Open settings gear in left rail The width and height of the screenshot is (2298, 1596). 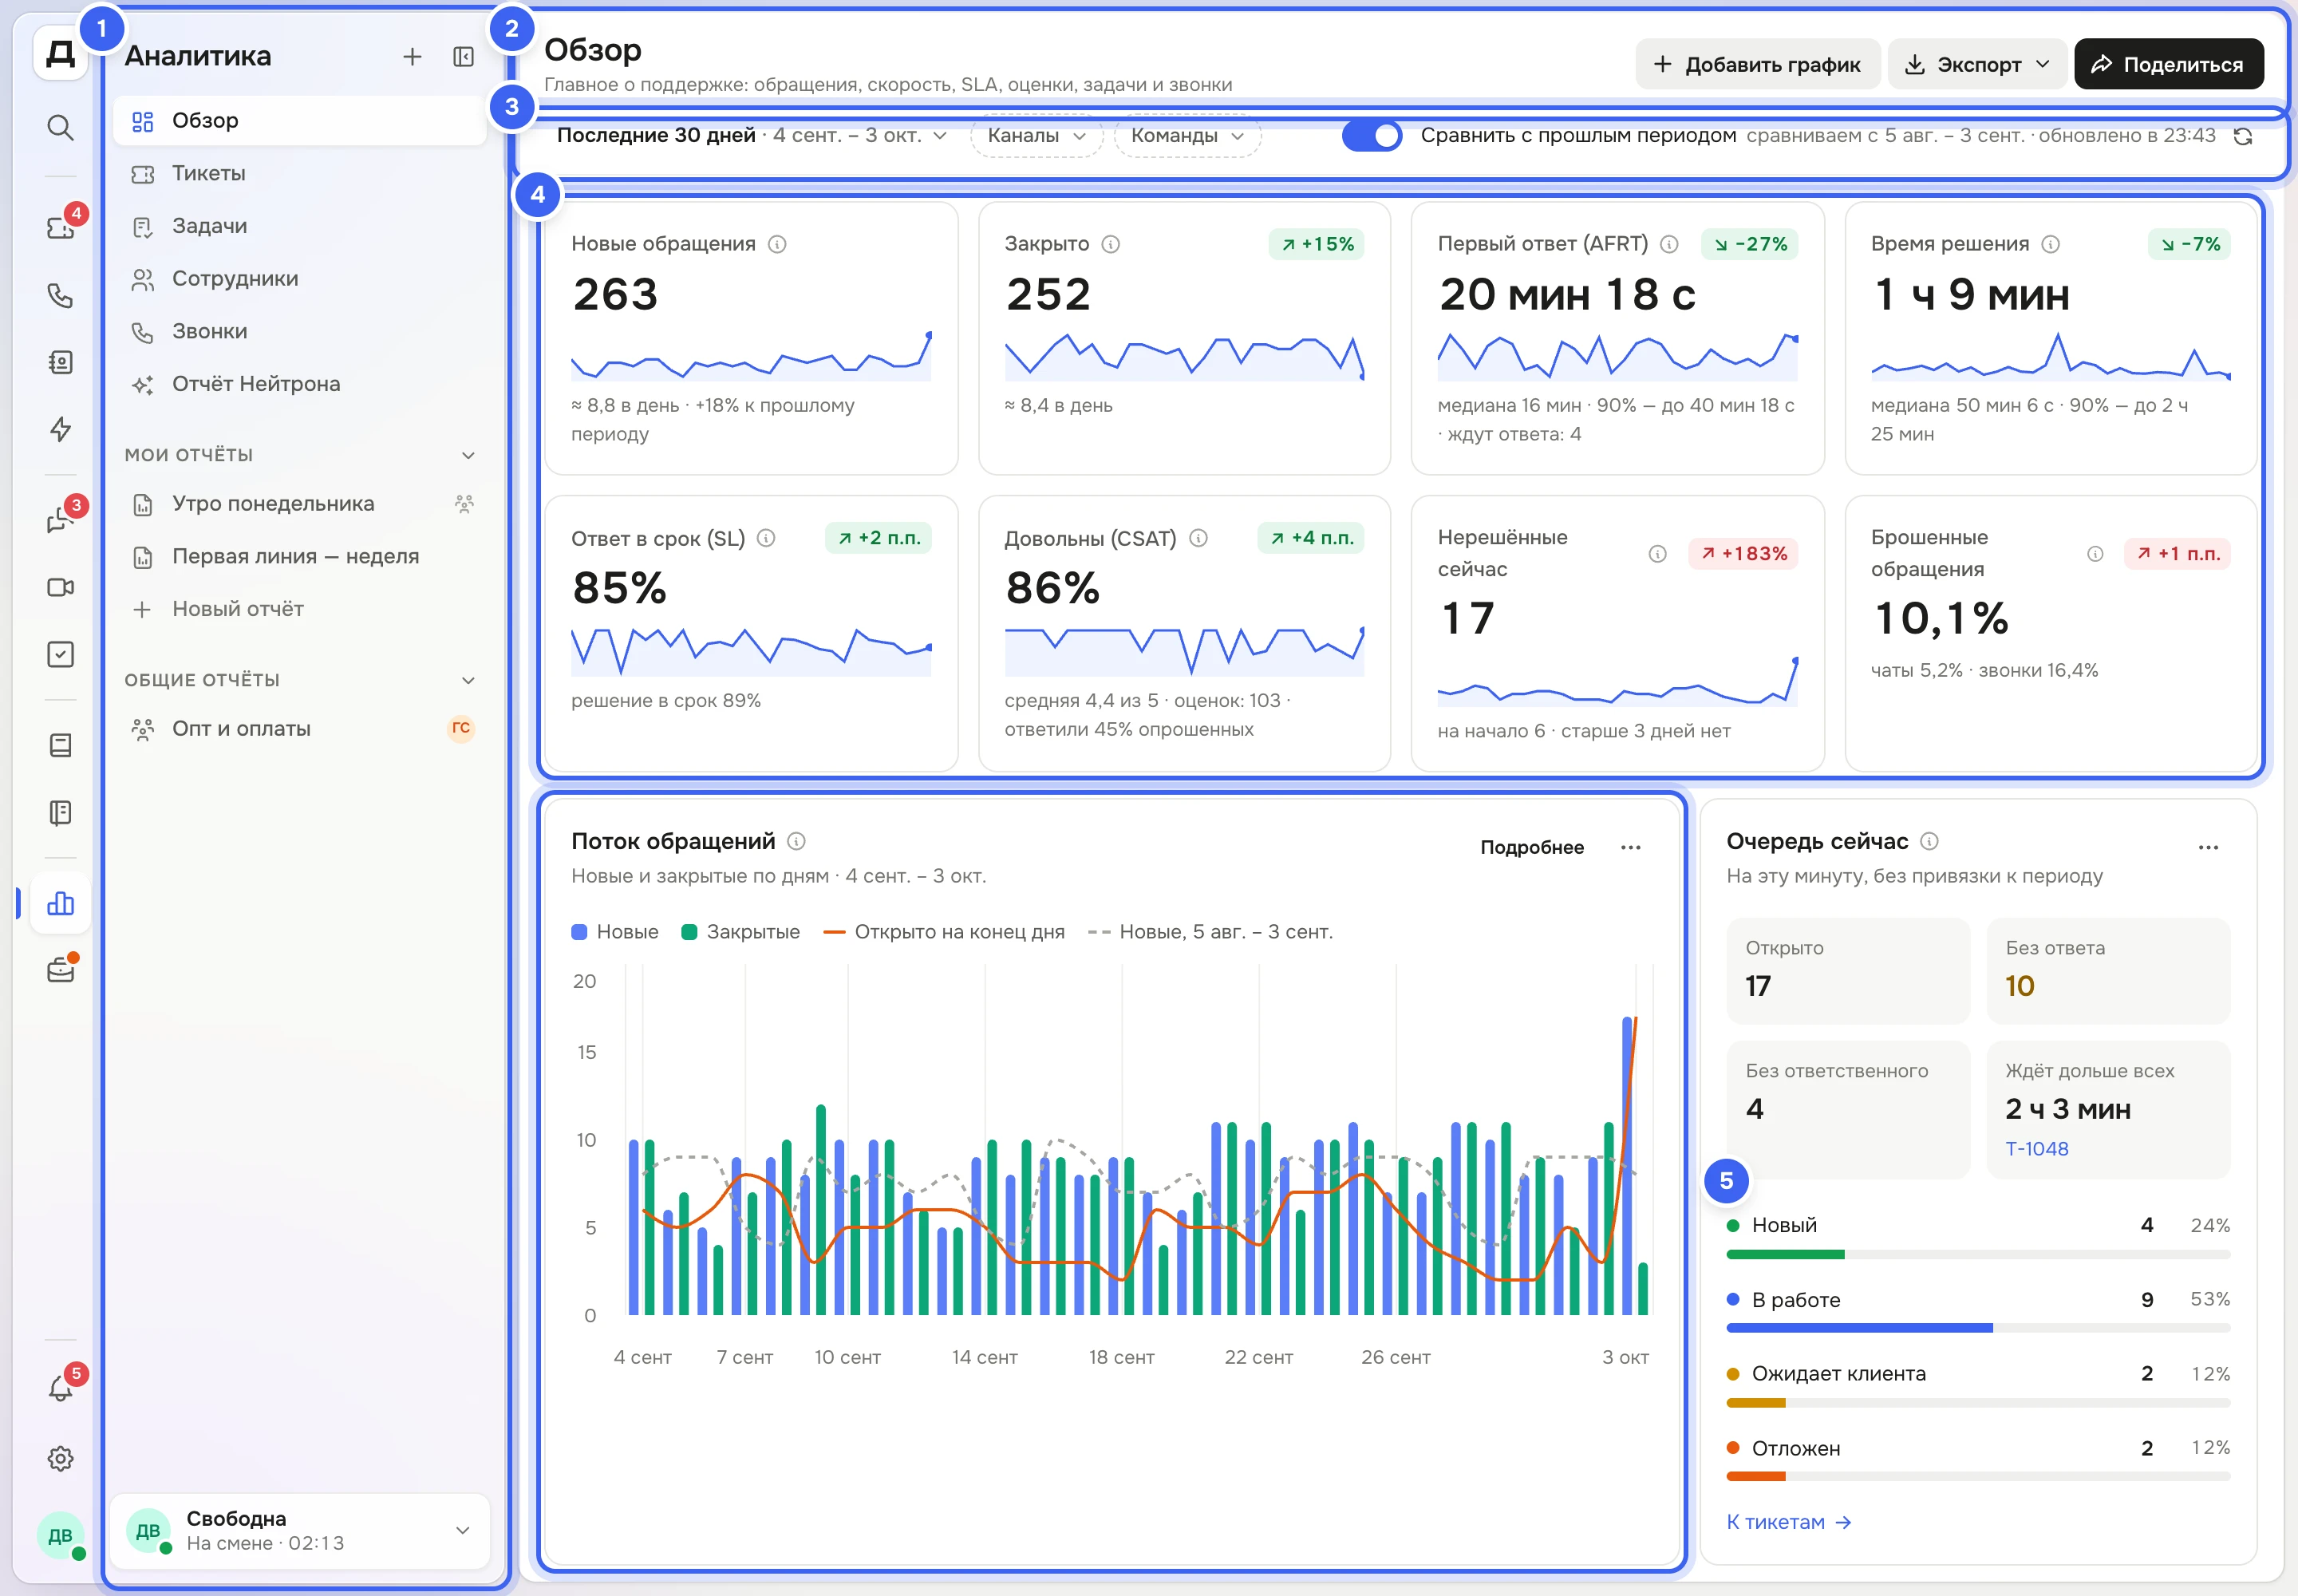click(x=60, y=1458)
